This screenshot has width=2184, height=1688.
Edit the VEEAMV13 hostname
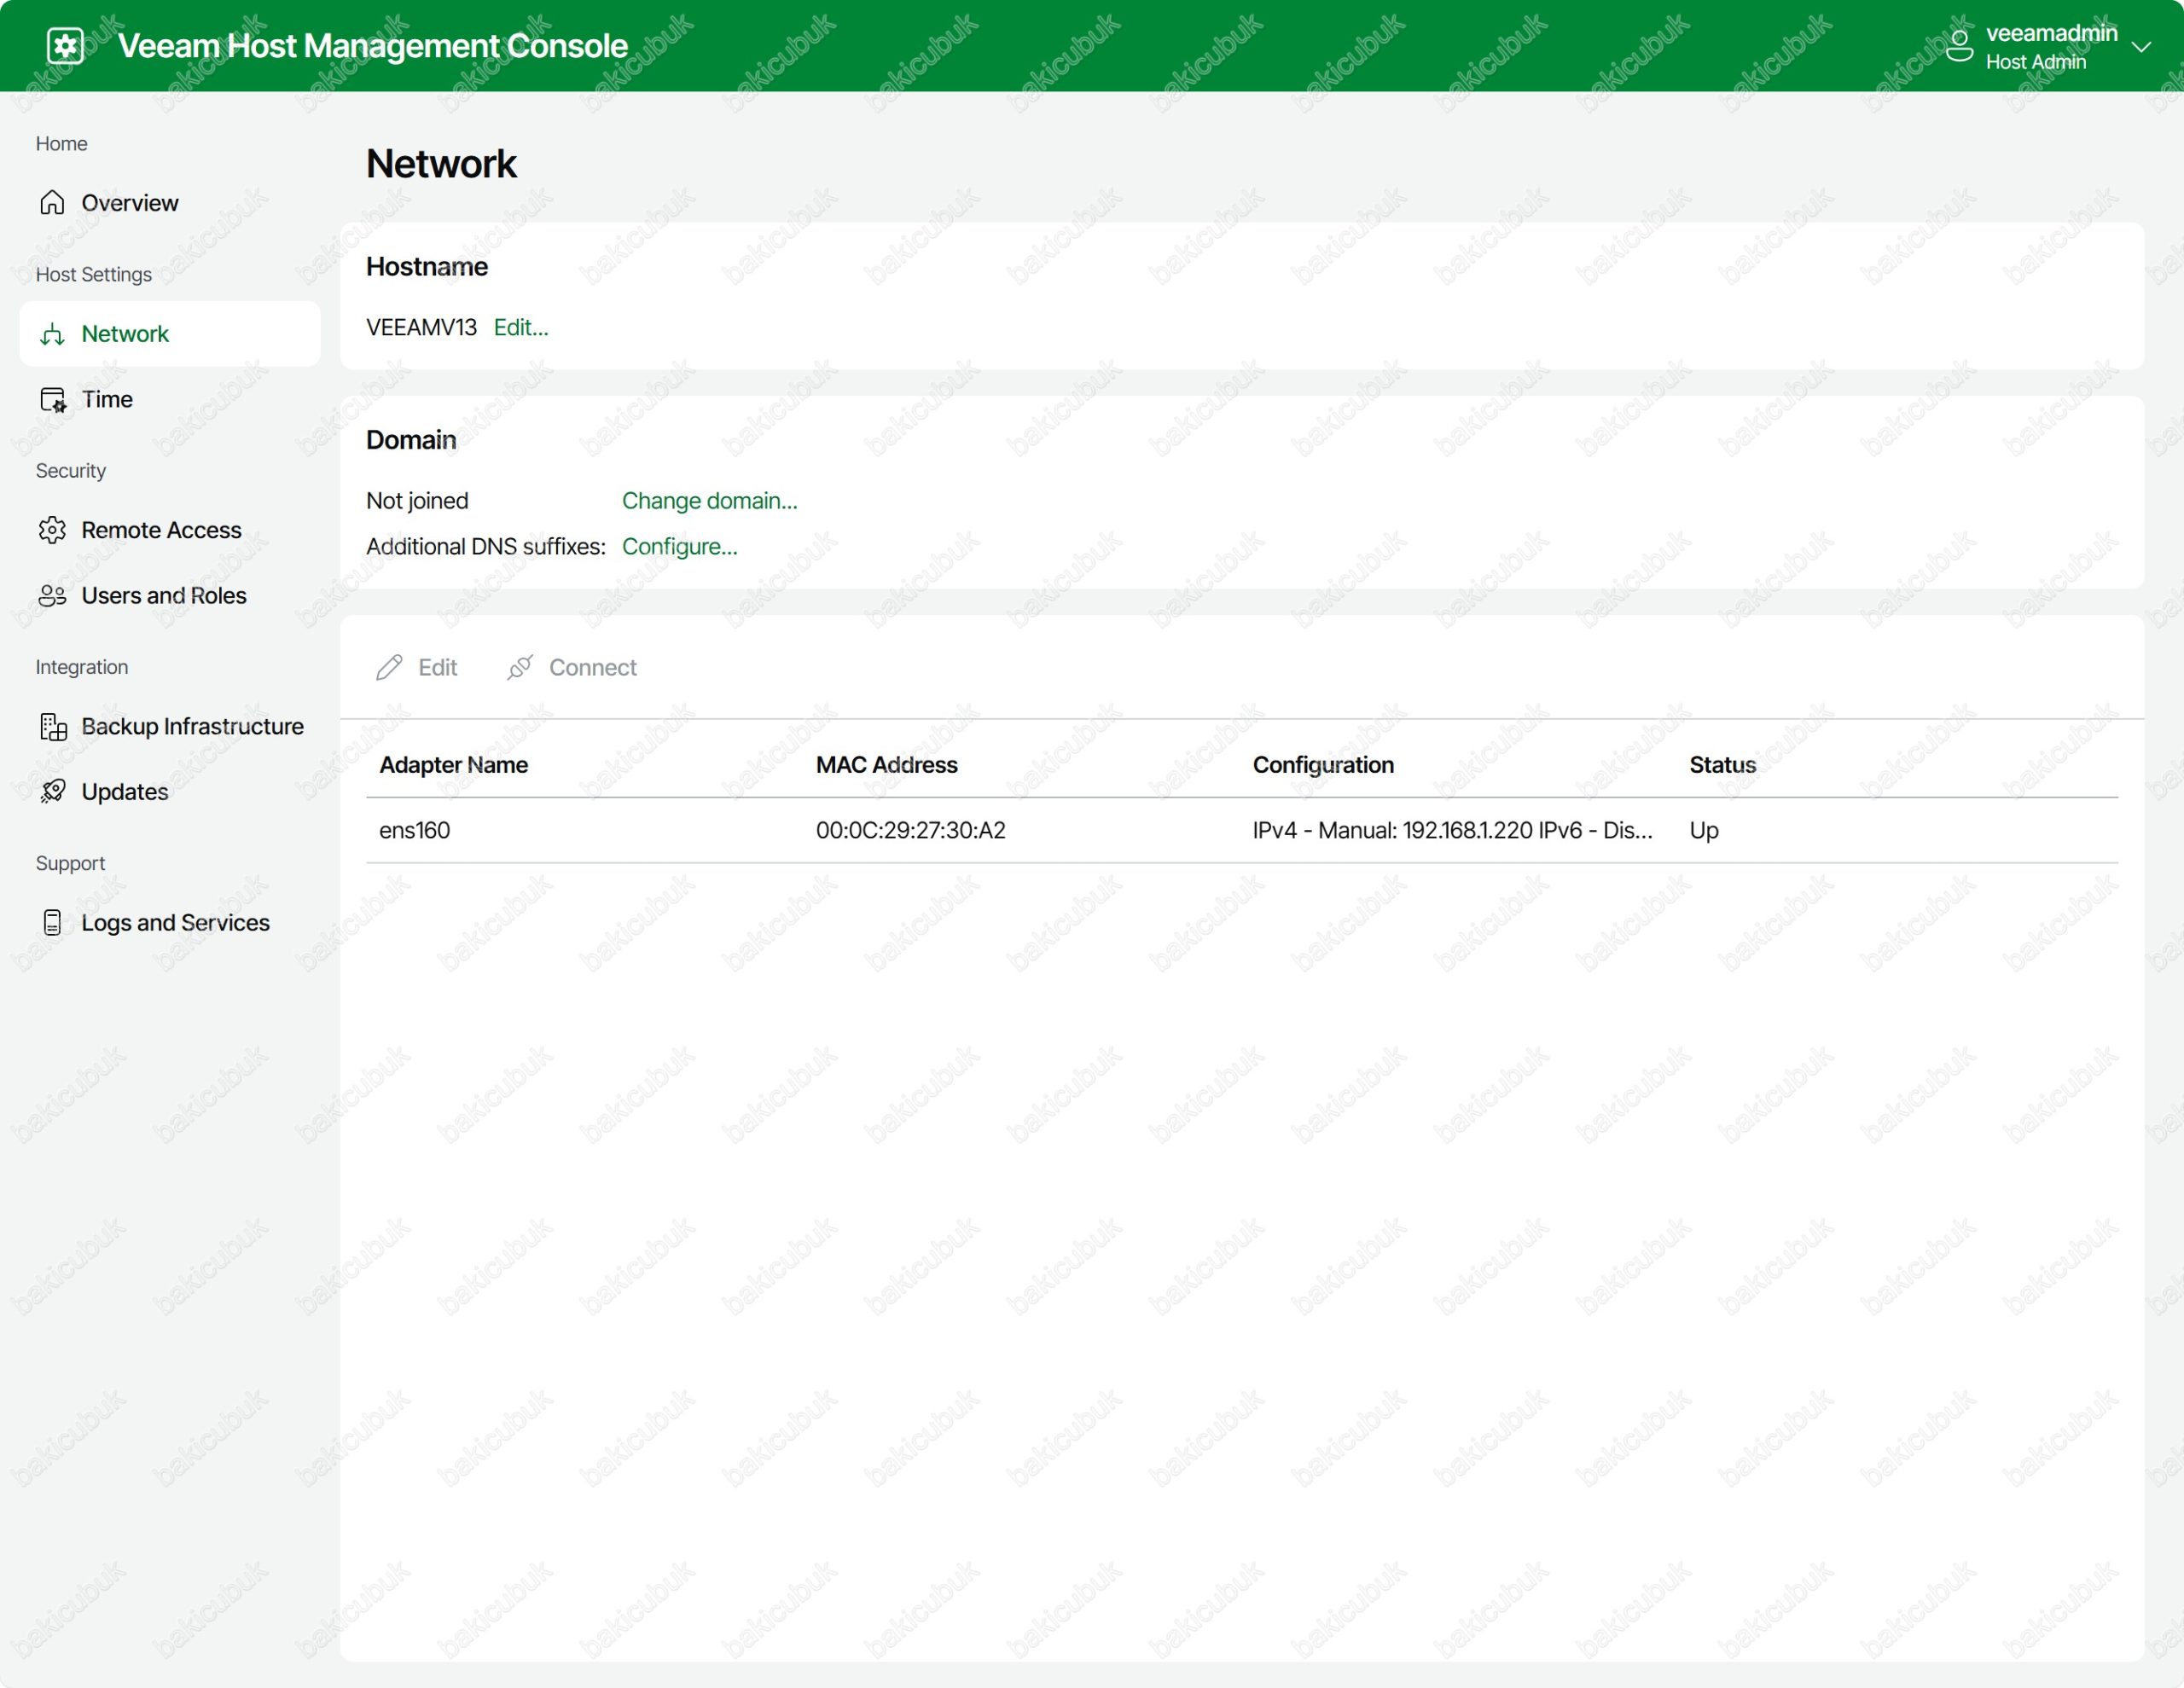tap(520, 328)
